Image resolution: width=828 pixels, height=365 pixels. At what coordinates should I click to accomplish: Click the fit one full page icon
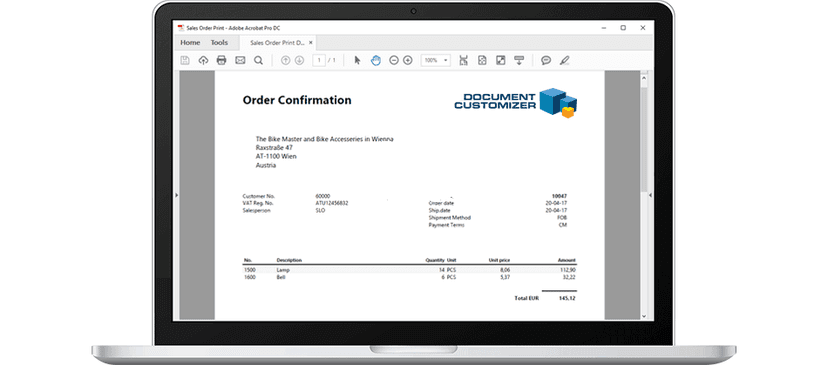click(482, 60)
